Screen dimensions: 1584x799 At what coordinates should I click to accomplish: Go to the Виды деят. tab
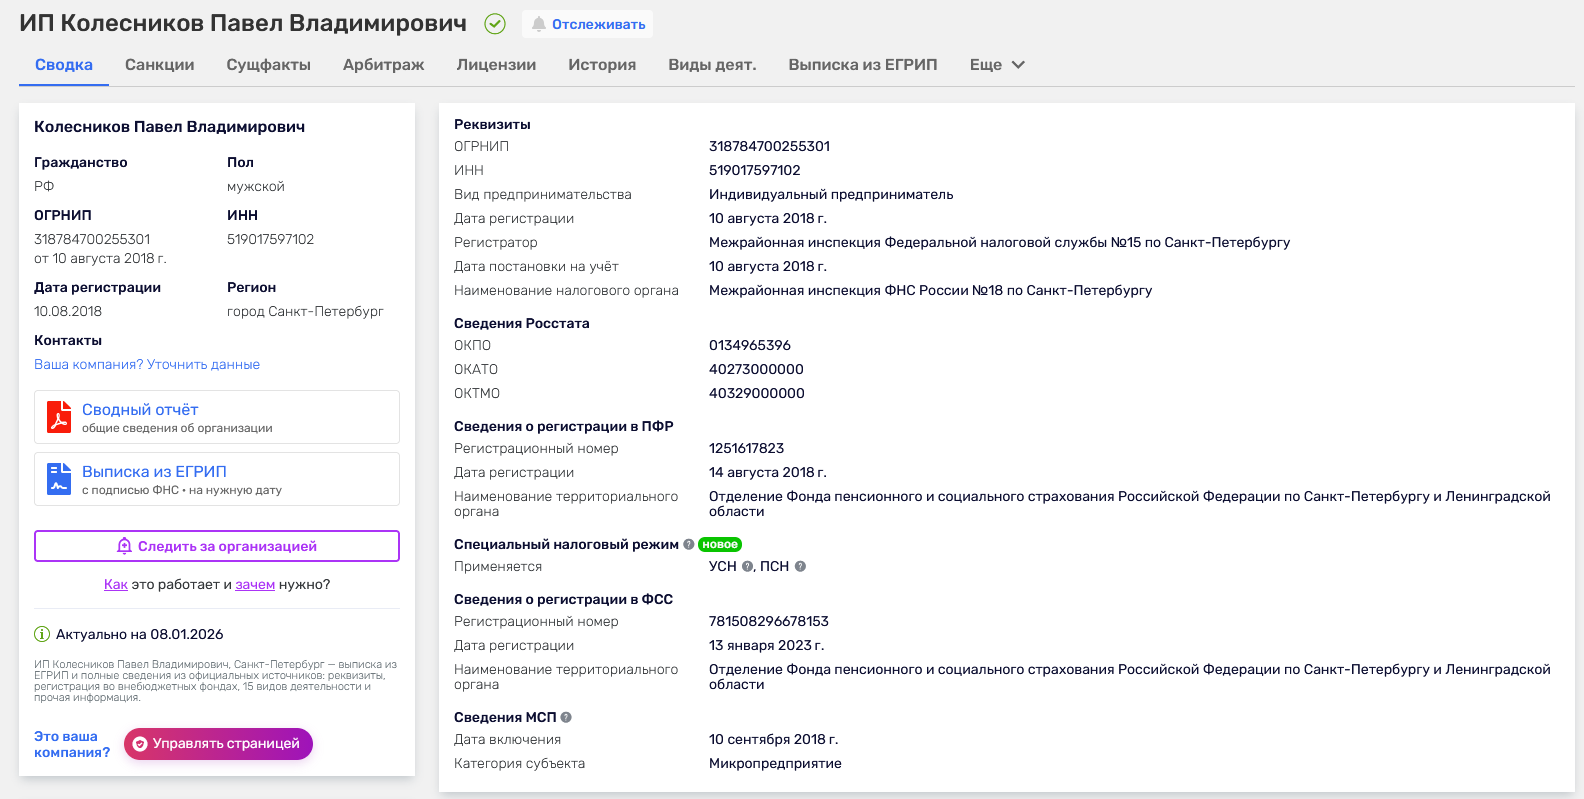[x=712, y=65]
